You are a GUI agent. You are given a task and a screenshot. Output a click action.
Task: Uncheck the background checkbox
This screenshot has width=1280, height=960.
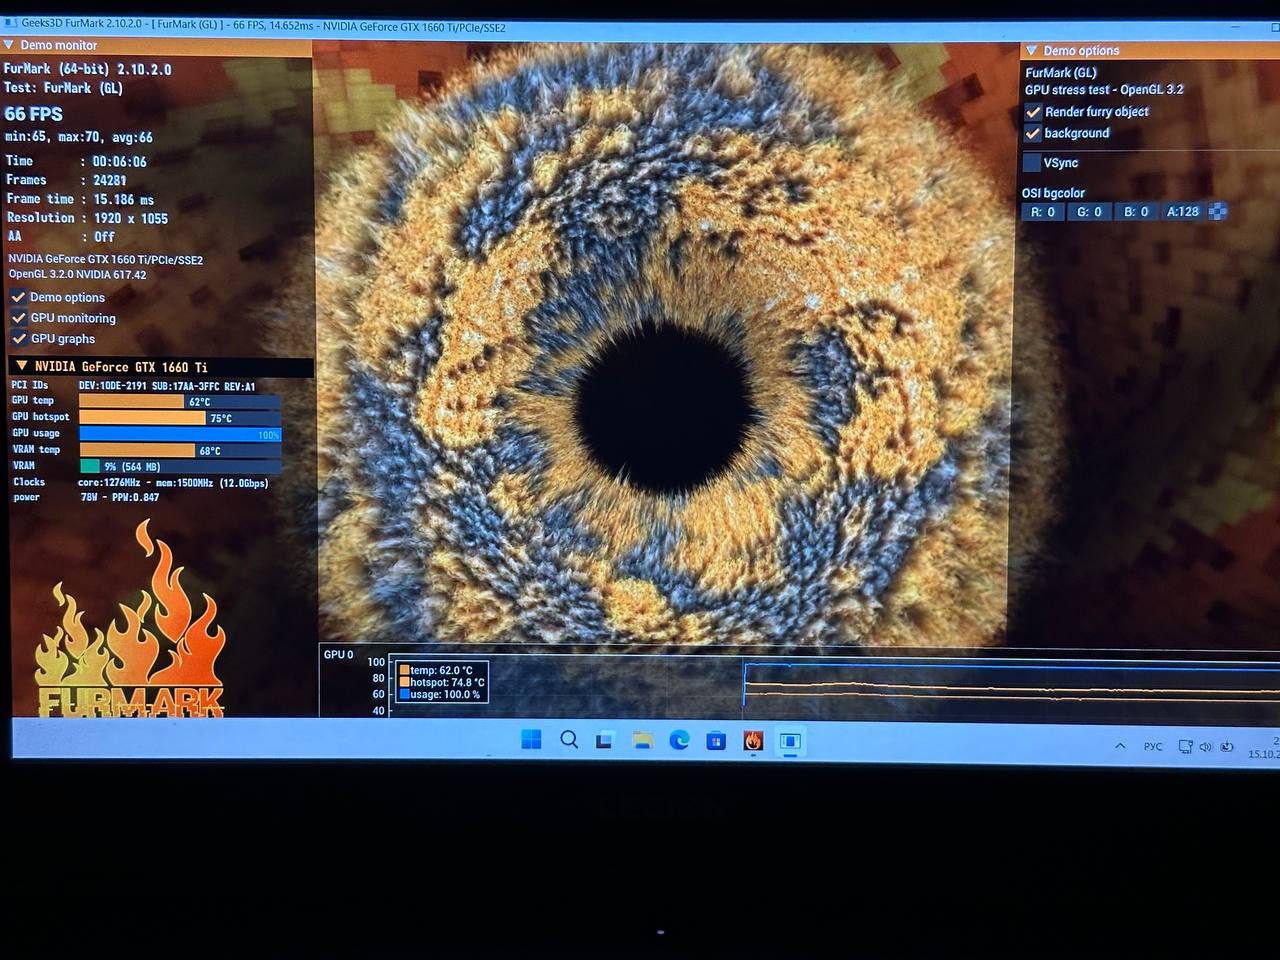tap(1033, 133)
